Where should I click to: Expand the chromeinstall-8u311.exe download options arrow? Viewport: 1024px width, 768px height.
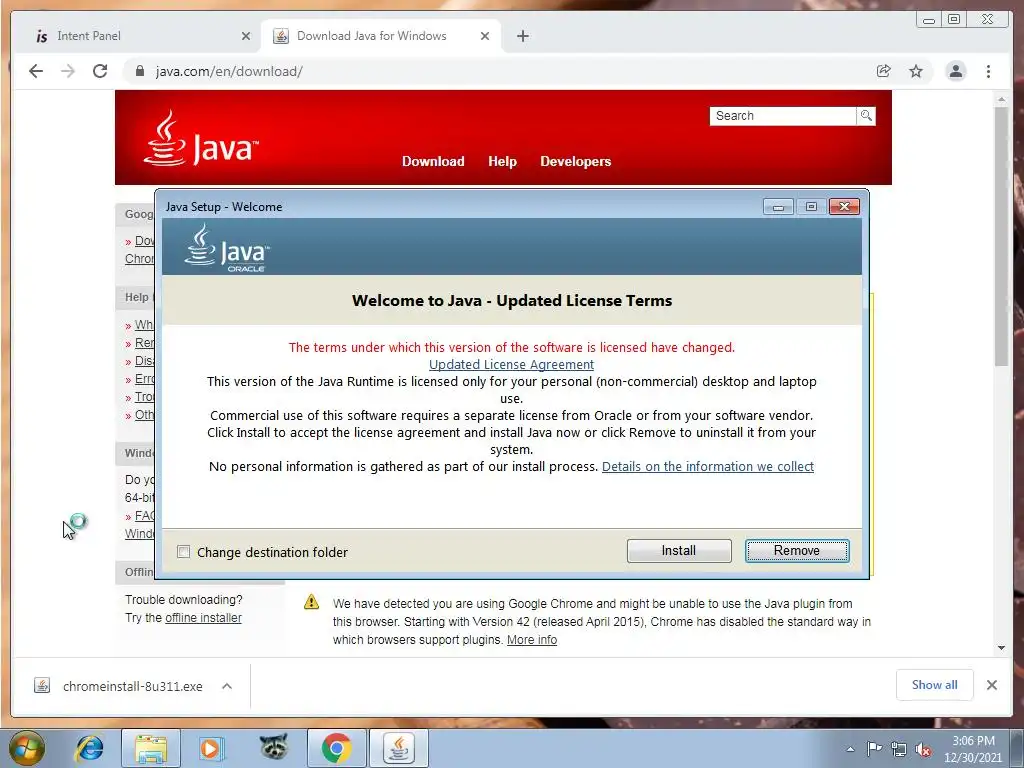227,686
